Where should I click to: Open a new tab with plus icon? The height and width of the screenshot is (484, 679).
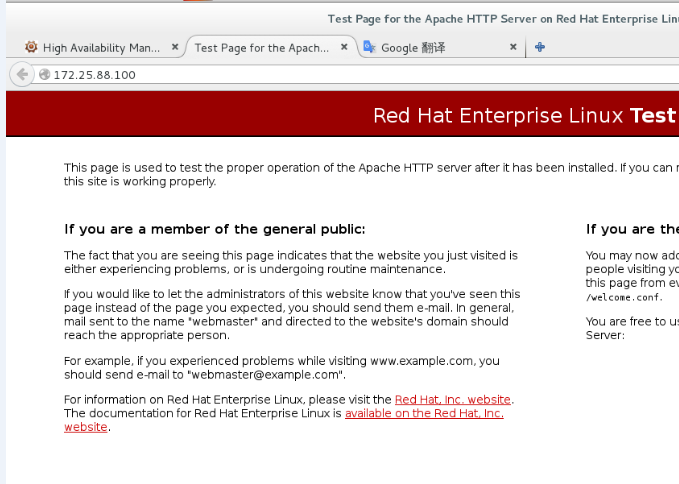tap(540, 47)
